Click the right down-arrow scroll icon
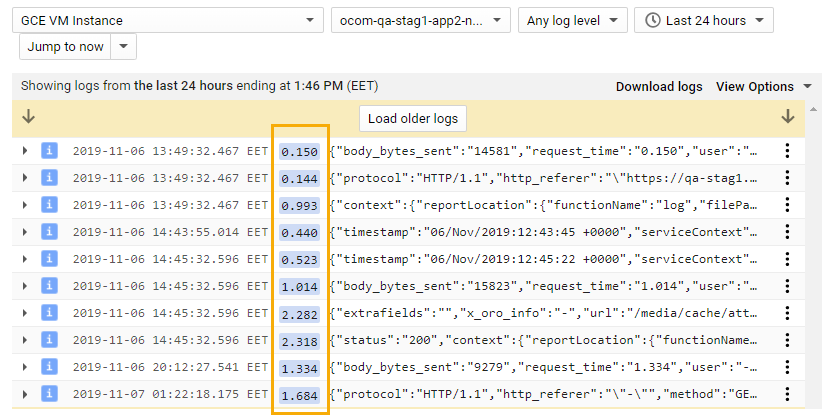The height and width of the screenshot is (415, 837). pyautogui.click(x=788, y=118)
